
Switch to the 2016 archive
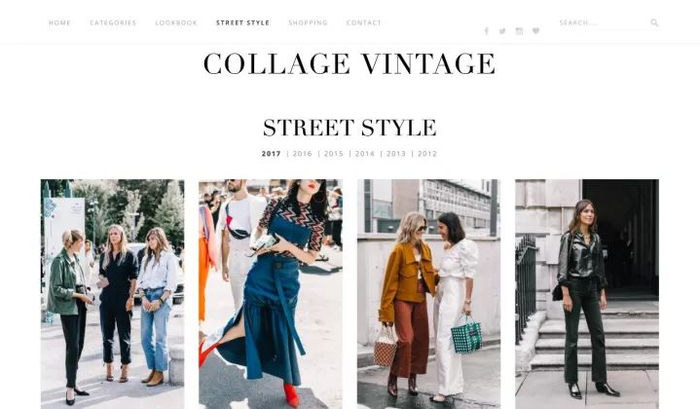pos(302,154)
